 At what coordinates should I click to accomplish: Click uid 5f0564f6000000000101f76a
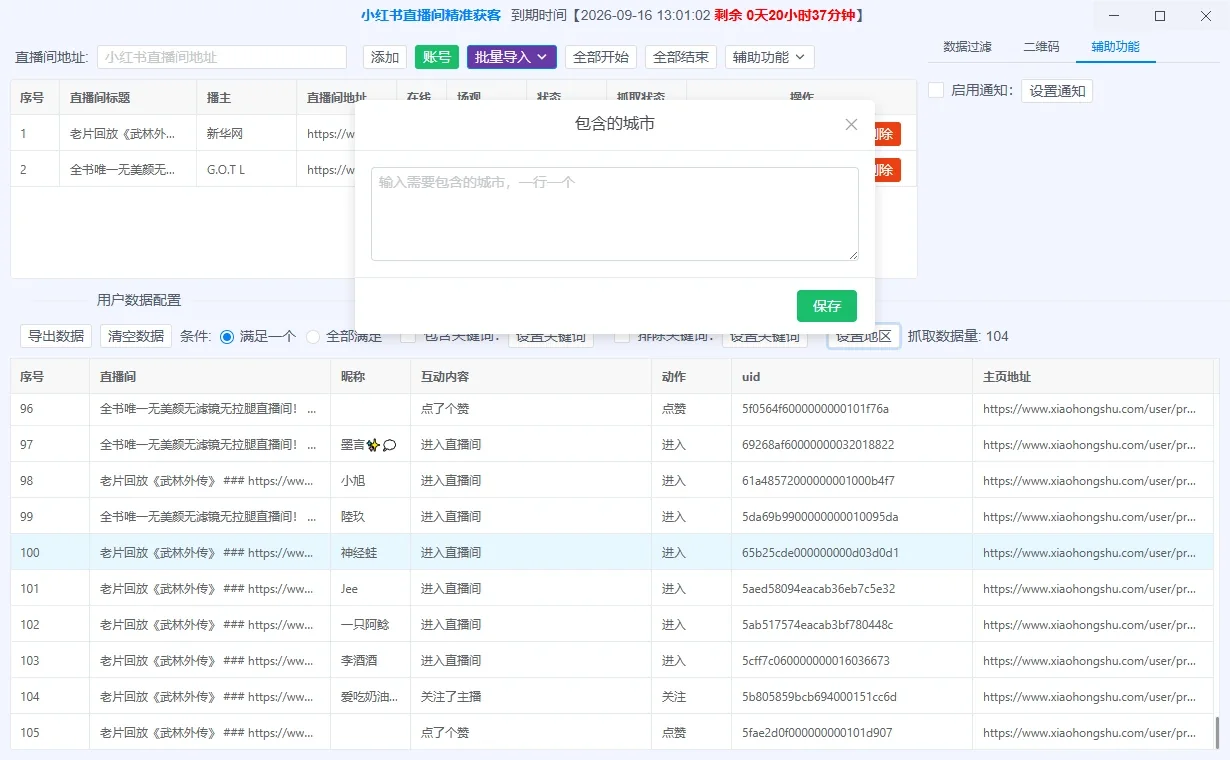click(x=815, y=408)
